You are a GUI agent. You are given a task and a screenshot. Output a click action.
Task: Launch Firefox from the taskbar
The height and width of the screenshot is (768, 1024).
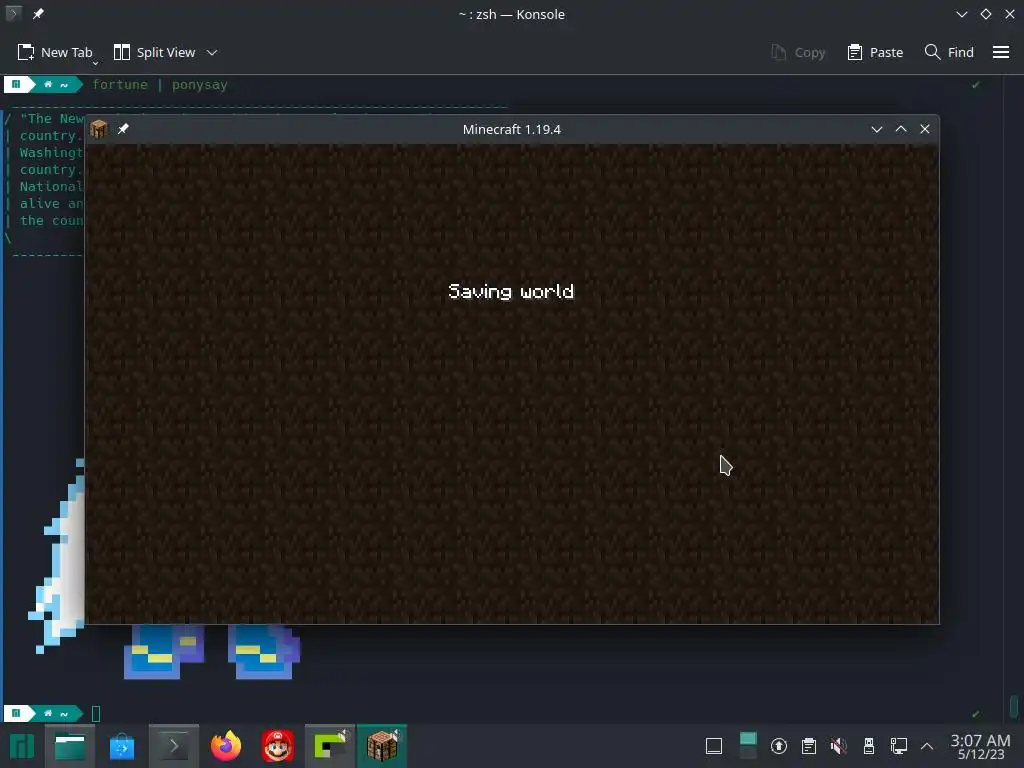tap(226, 746)
